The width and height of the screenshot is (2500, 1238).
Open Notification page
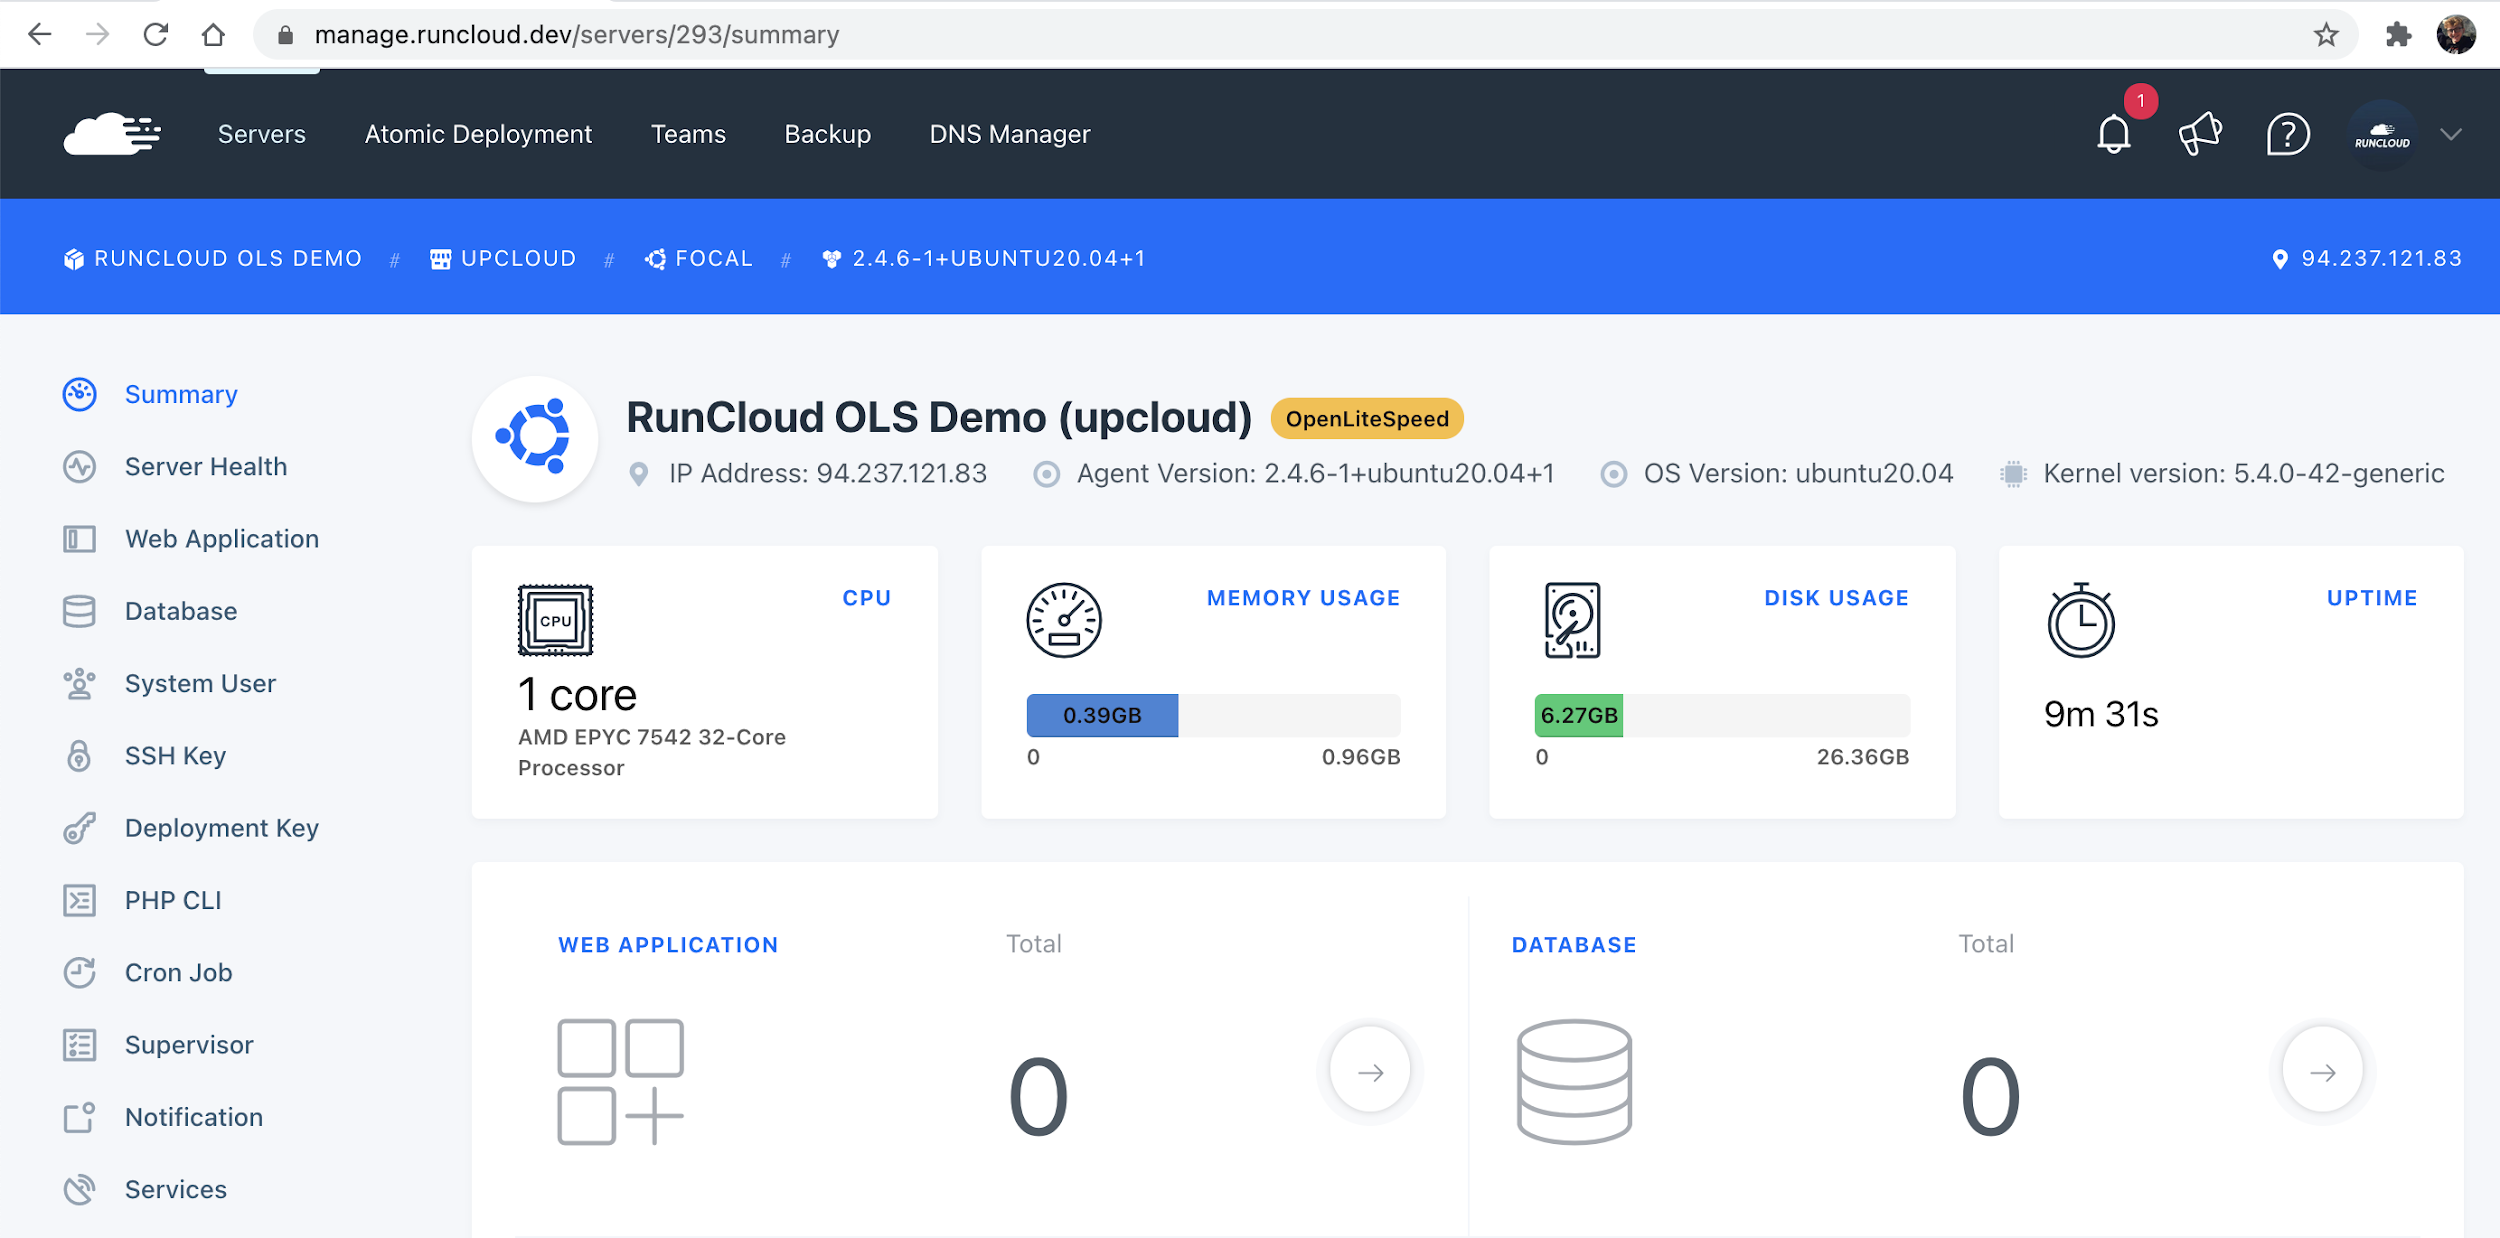[194, 1117]
